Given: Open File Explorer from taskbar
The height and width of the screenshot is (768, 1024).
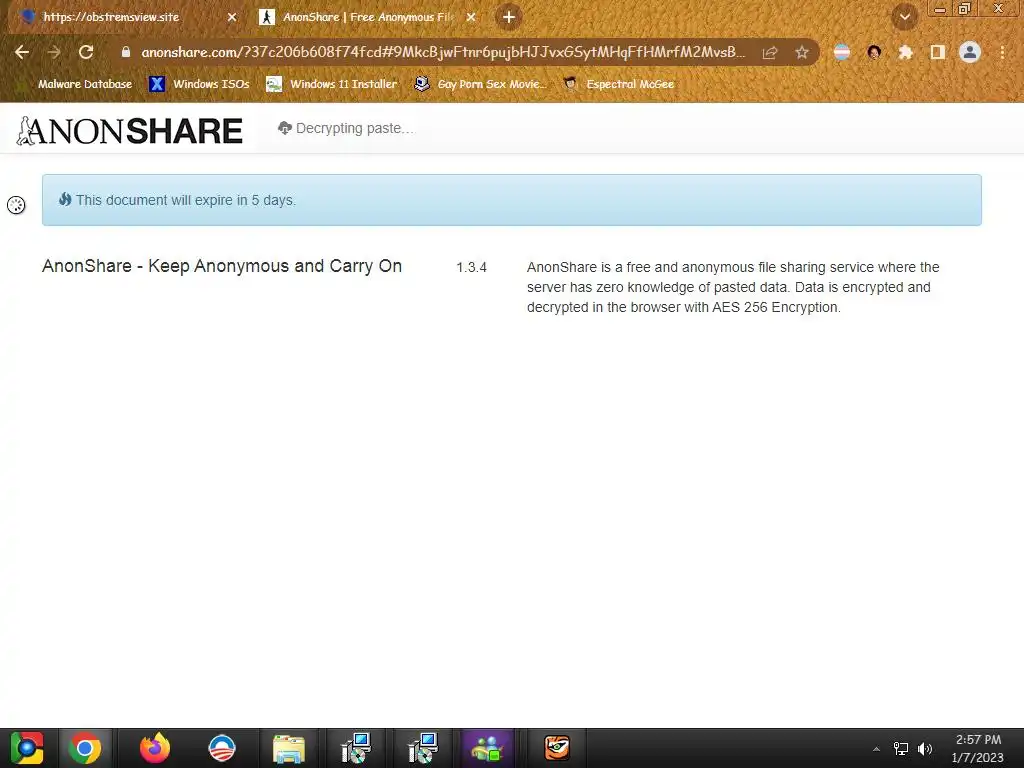Looking at the screenshot, I should (289, 748).
